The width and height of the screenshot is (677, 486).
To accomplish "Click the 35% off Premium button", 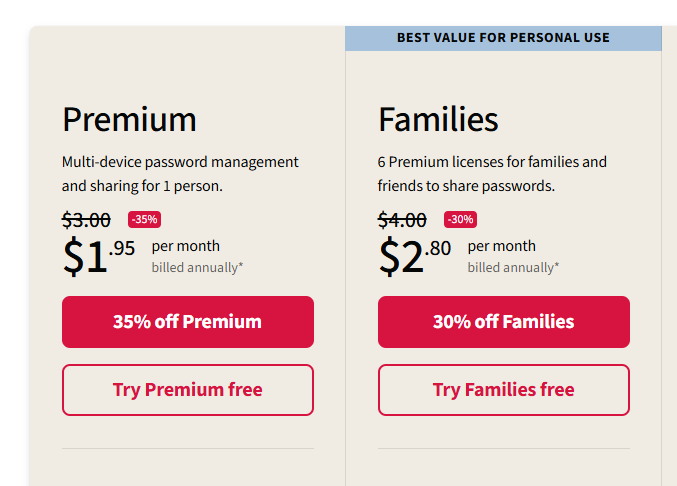I will (188, 322).
